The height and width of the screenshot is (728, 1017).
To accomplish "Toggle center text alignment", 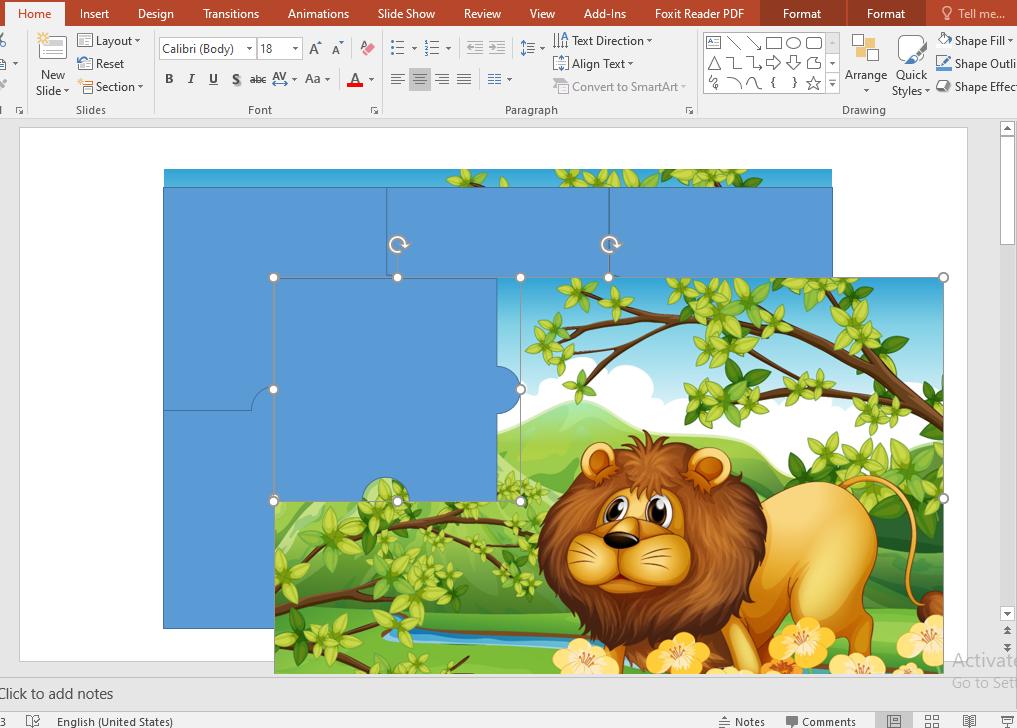I will 418,79.
